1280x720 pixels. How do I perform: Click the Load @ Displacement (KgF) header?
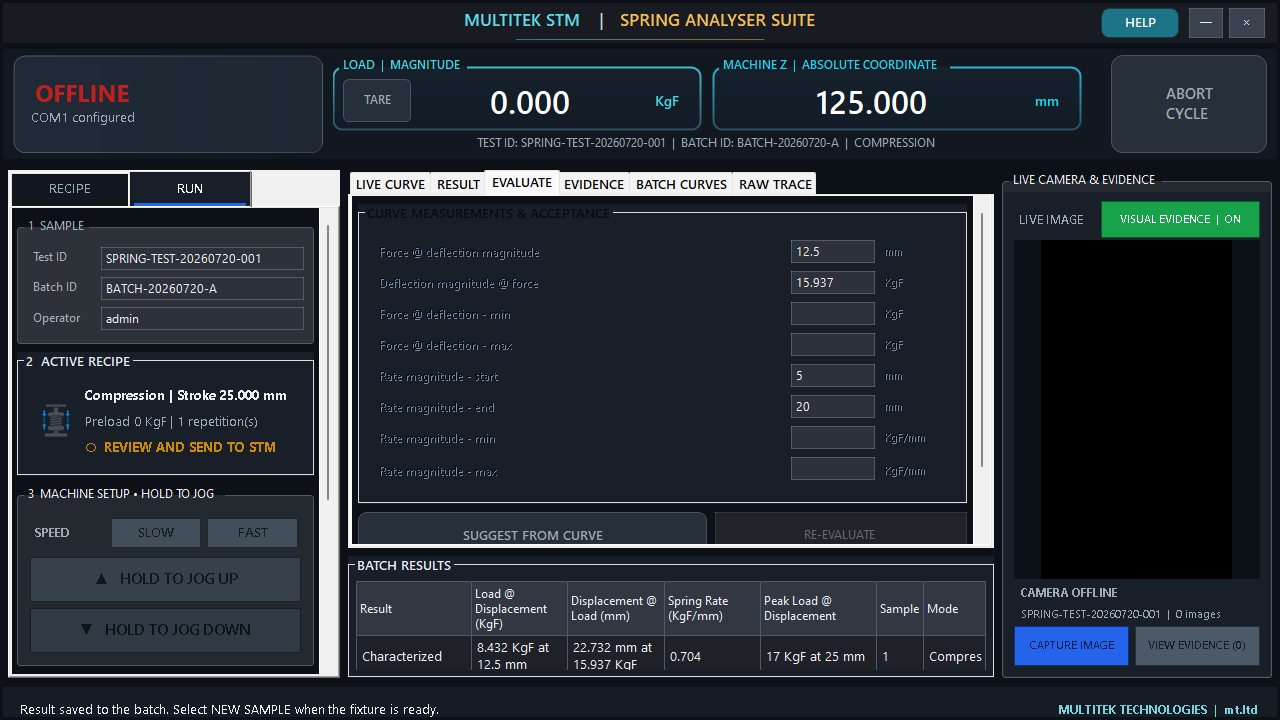pyautogui.click(x=518, y=609)
